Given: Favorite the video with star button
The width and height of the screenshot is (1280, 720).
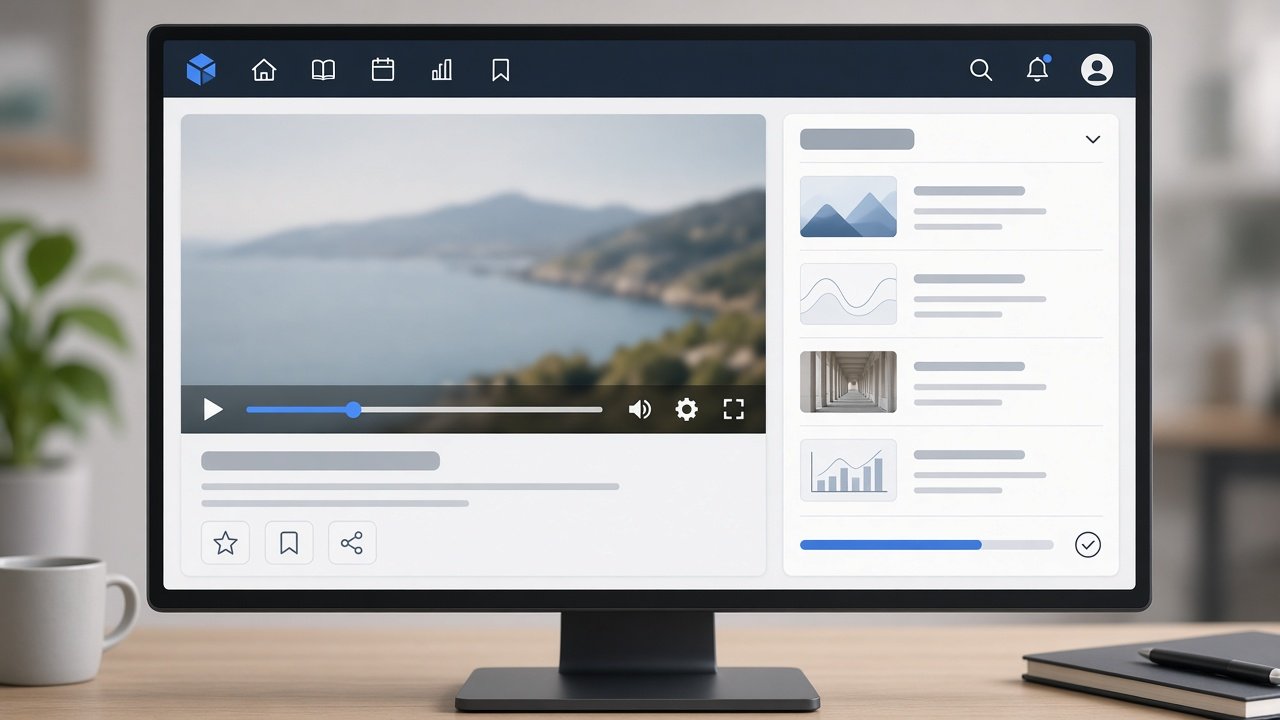Looking at the screenshot, I should 226,543.
